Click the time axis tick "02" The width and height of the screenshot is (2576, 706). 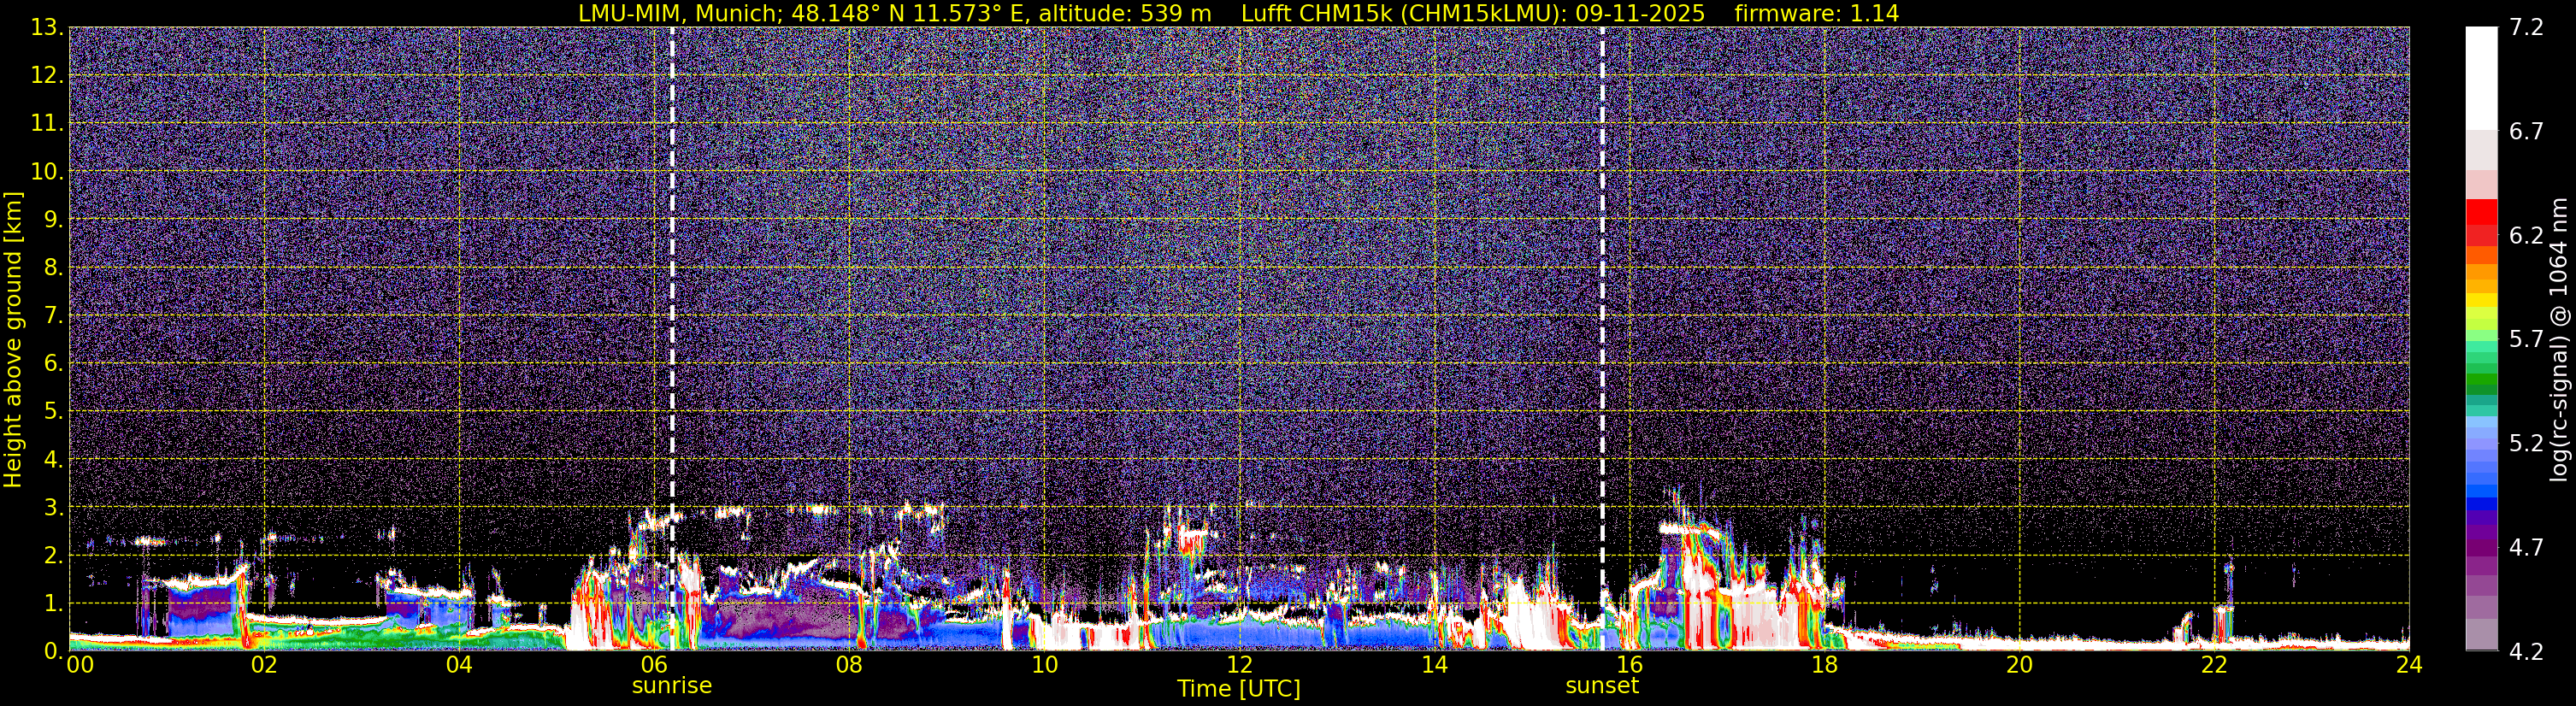(x=264, y=665)
